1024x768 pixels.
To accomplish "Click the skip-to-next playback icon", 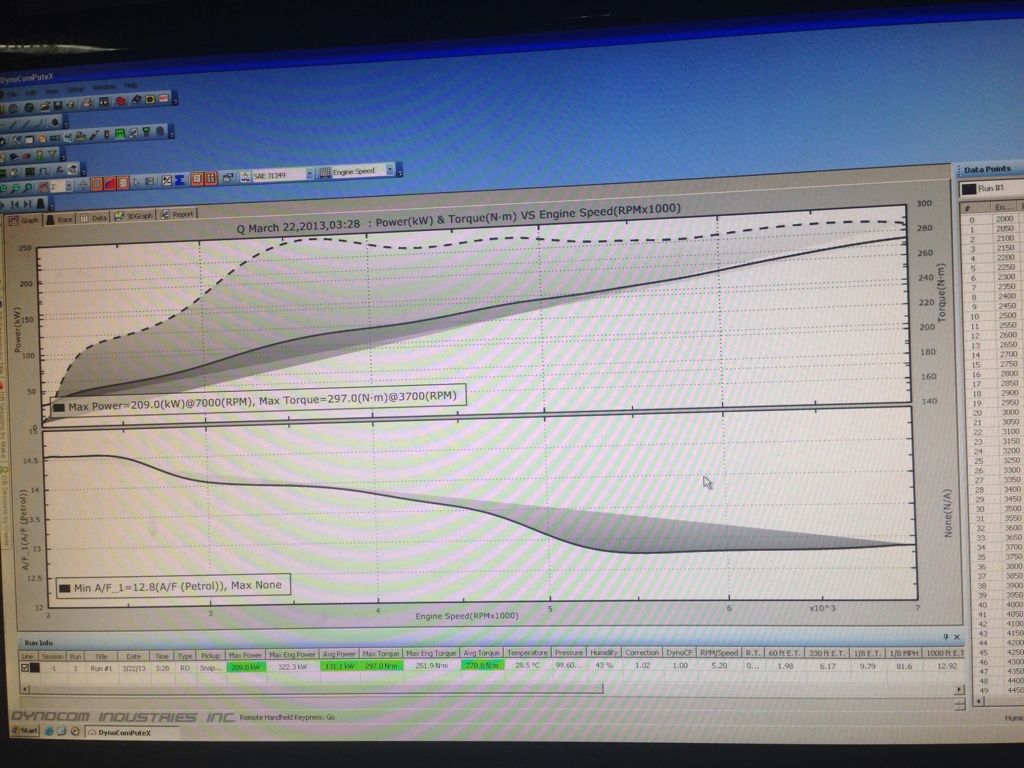I will pyautogui.click(x=29, y=203).
